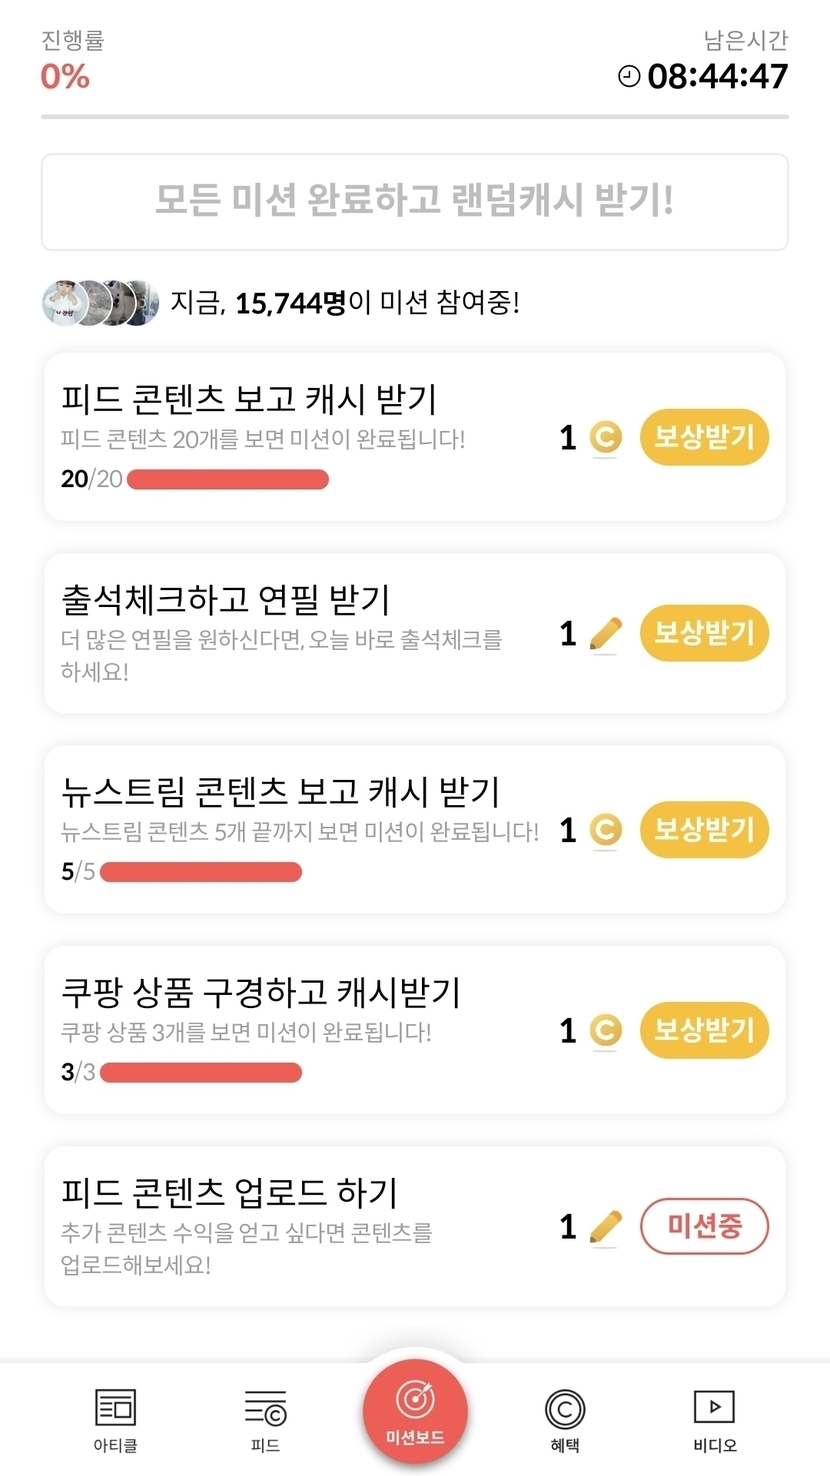Open the 피드 콘텐츠 업로드 하기 mission title
The height and width of the screenshot is (1476, 830).
[x=230, y=1193]
